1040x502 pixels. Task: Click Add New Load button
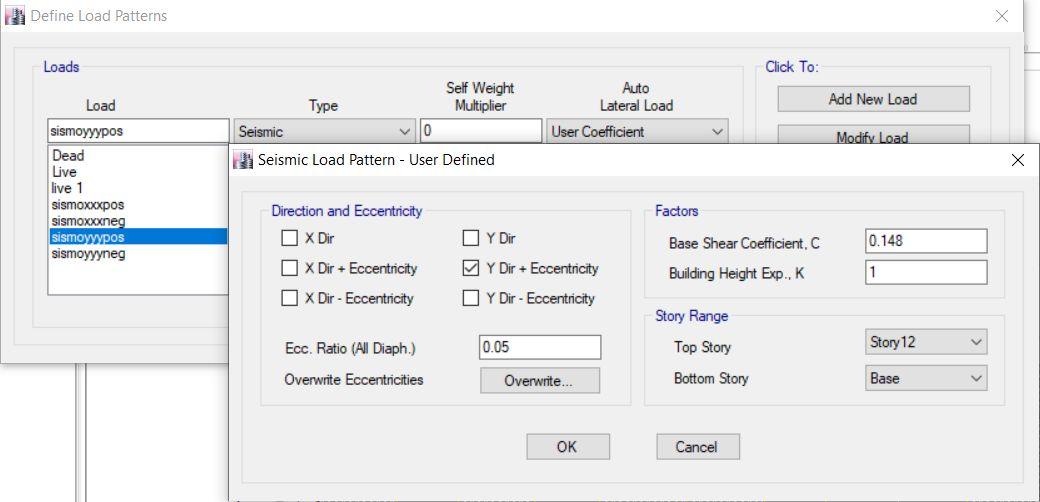point(872,99)
